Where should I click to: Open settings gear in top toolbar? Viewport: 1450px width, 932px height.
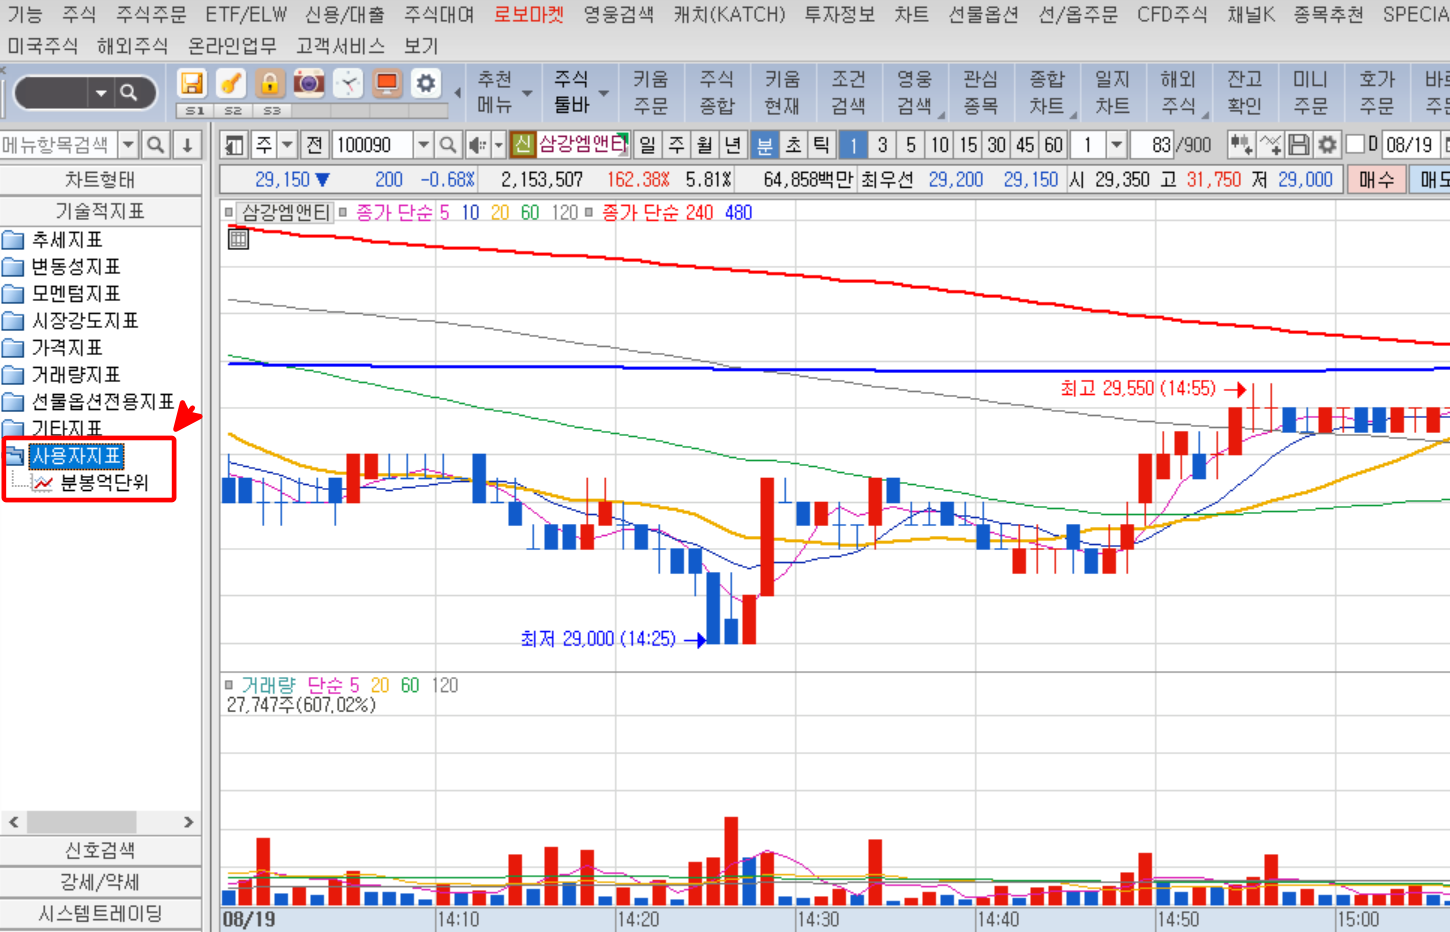coord(426,83)
